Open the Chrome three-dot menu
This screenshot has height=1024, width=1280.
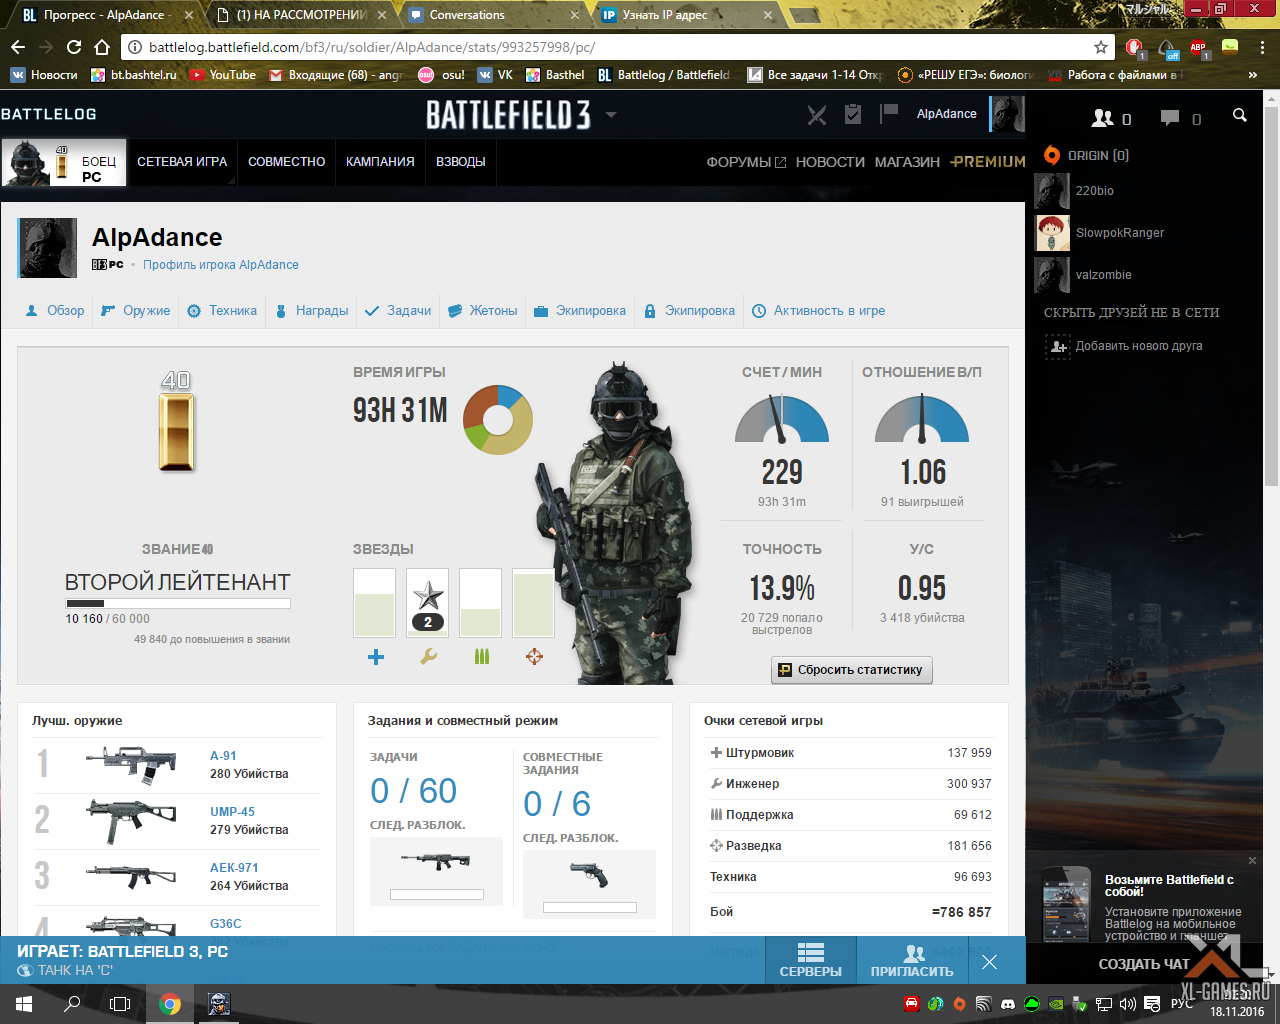tap(1263, 47)
